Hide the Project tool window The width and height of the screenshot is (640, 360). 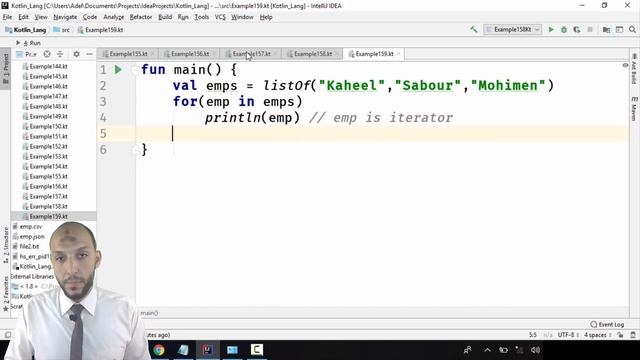click(x=89, y=54)
